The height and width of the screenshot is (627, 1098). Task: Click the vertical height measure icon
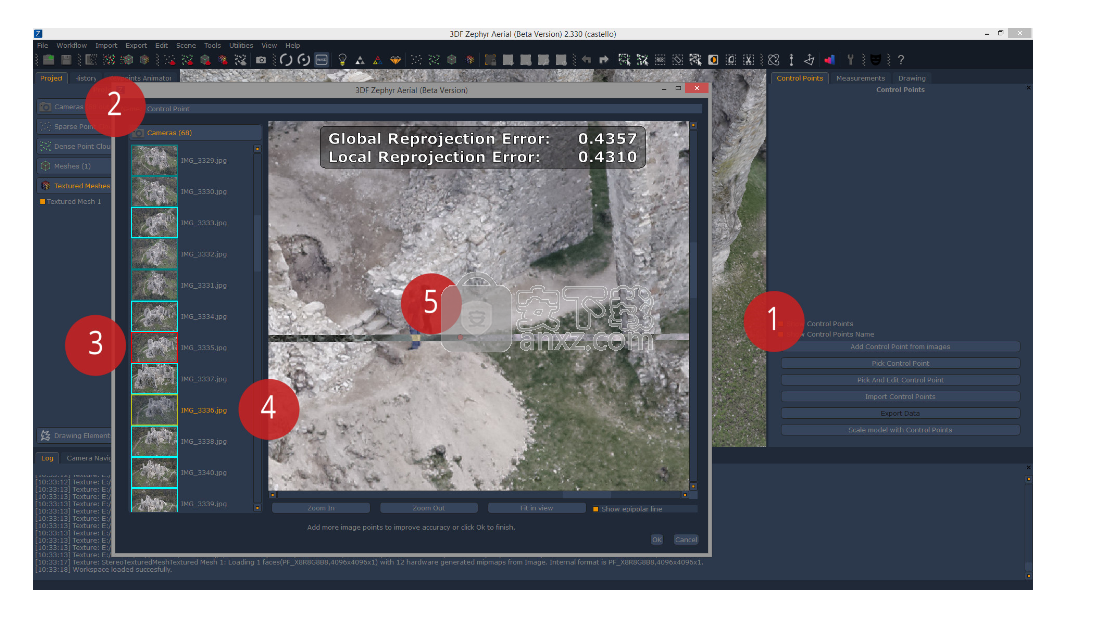[791, 60]
